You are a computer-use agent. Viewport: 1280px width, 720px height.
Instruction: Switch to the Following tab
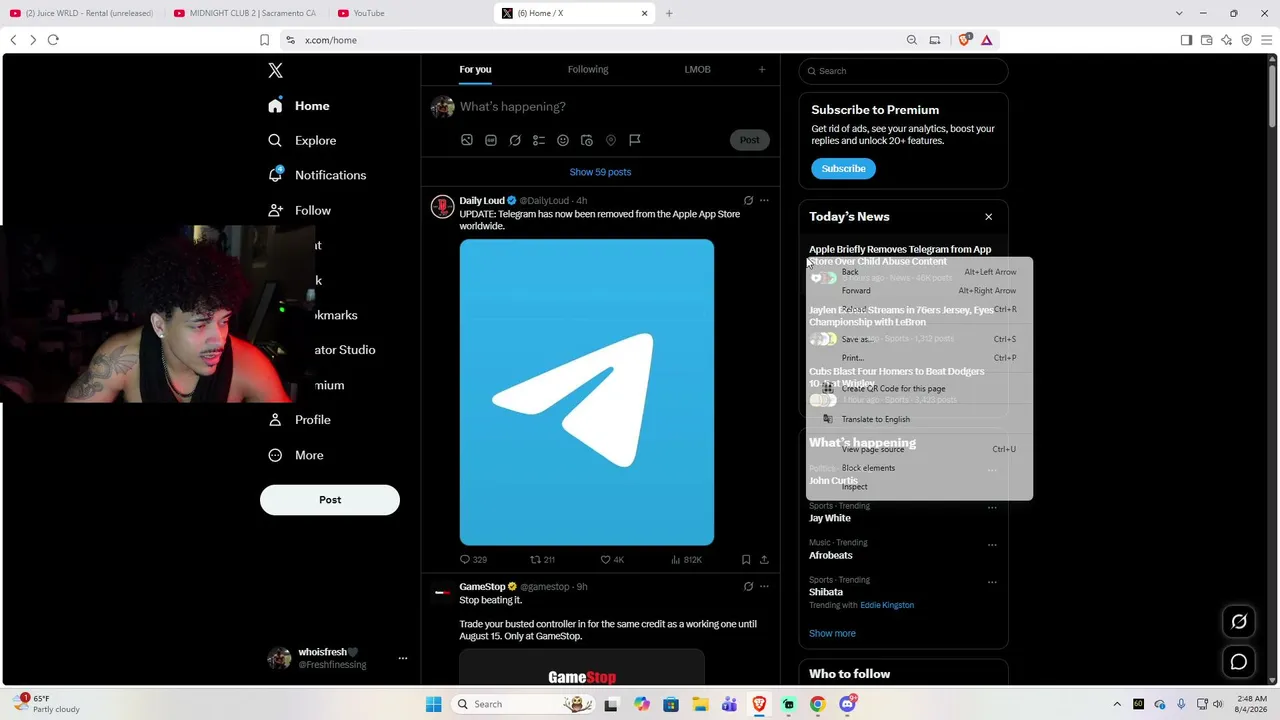coord(588,70)
